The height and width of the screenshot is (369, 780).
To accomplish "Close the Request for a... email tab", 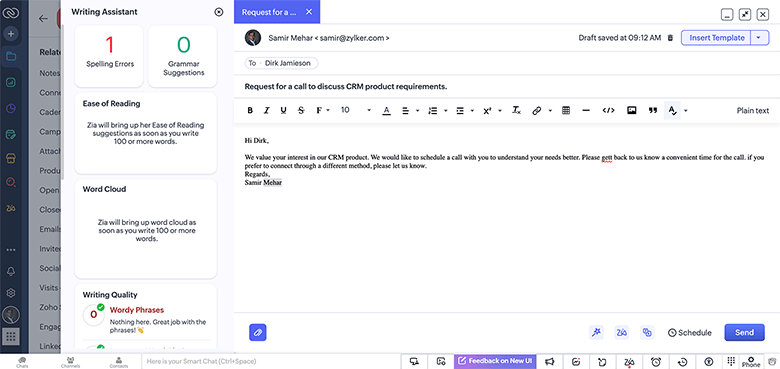I will 309,12.
